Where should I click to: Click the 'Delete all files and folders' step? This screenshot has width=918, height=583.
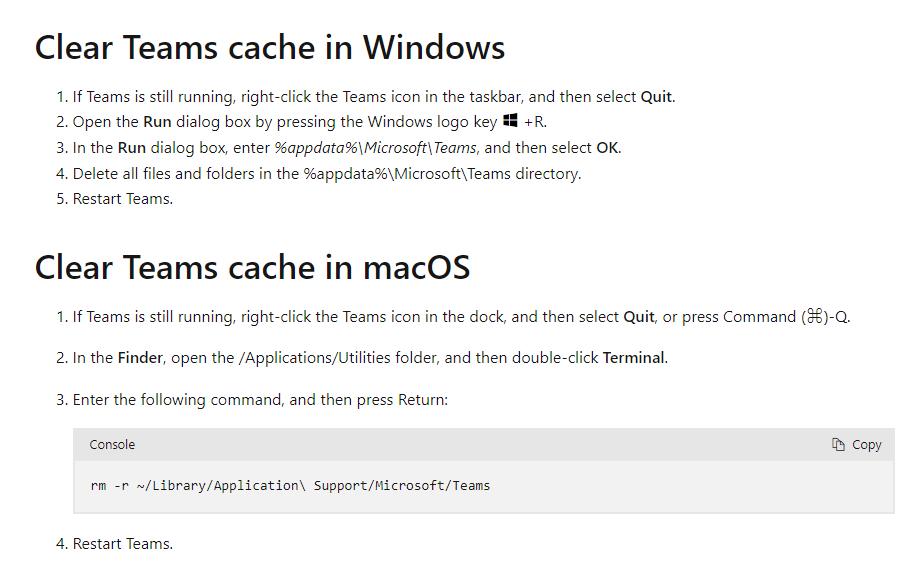tap(327, 174)
